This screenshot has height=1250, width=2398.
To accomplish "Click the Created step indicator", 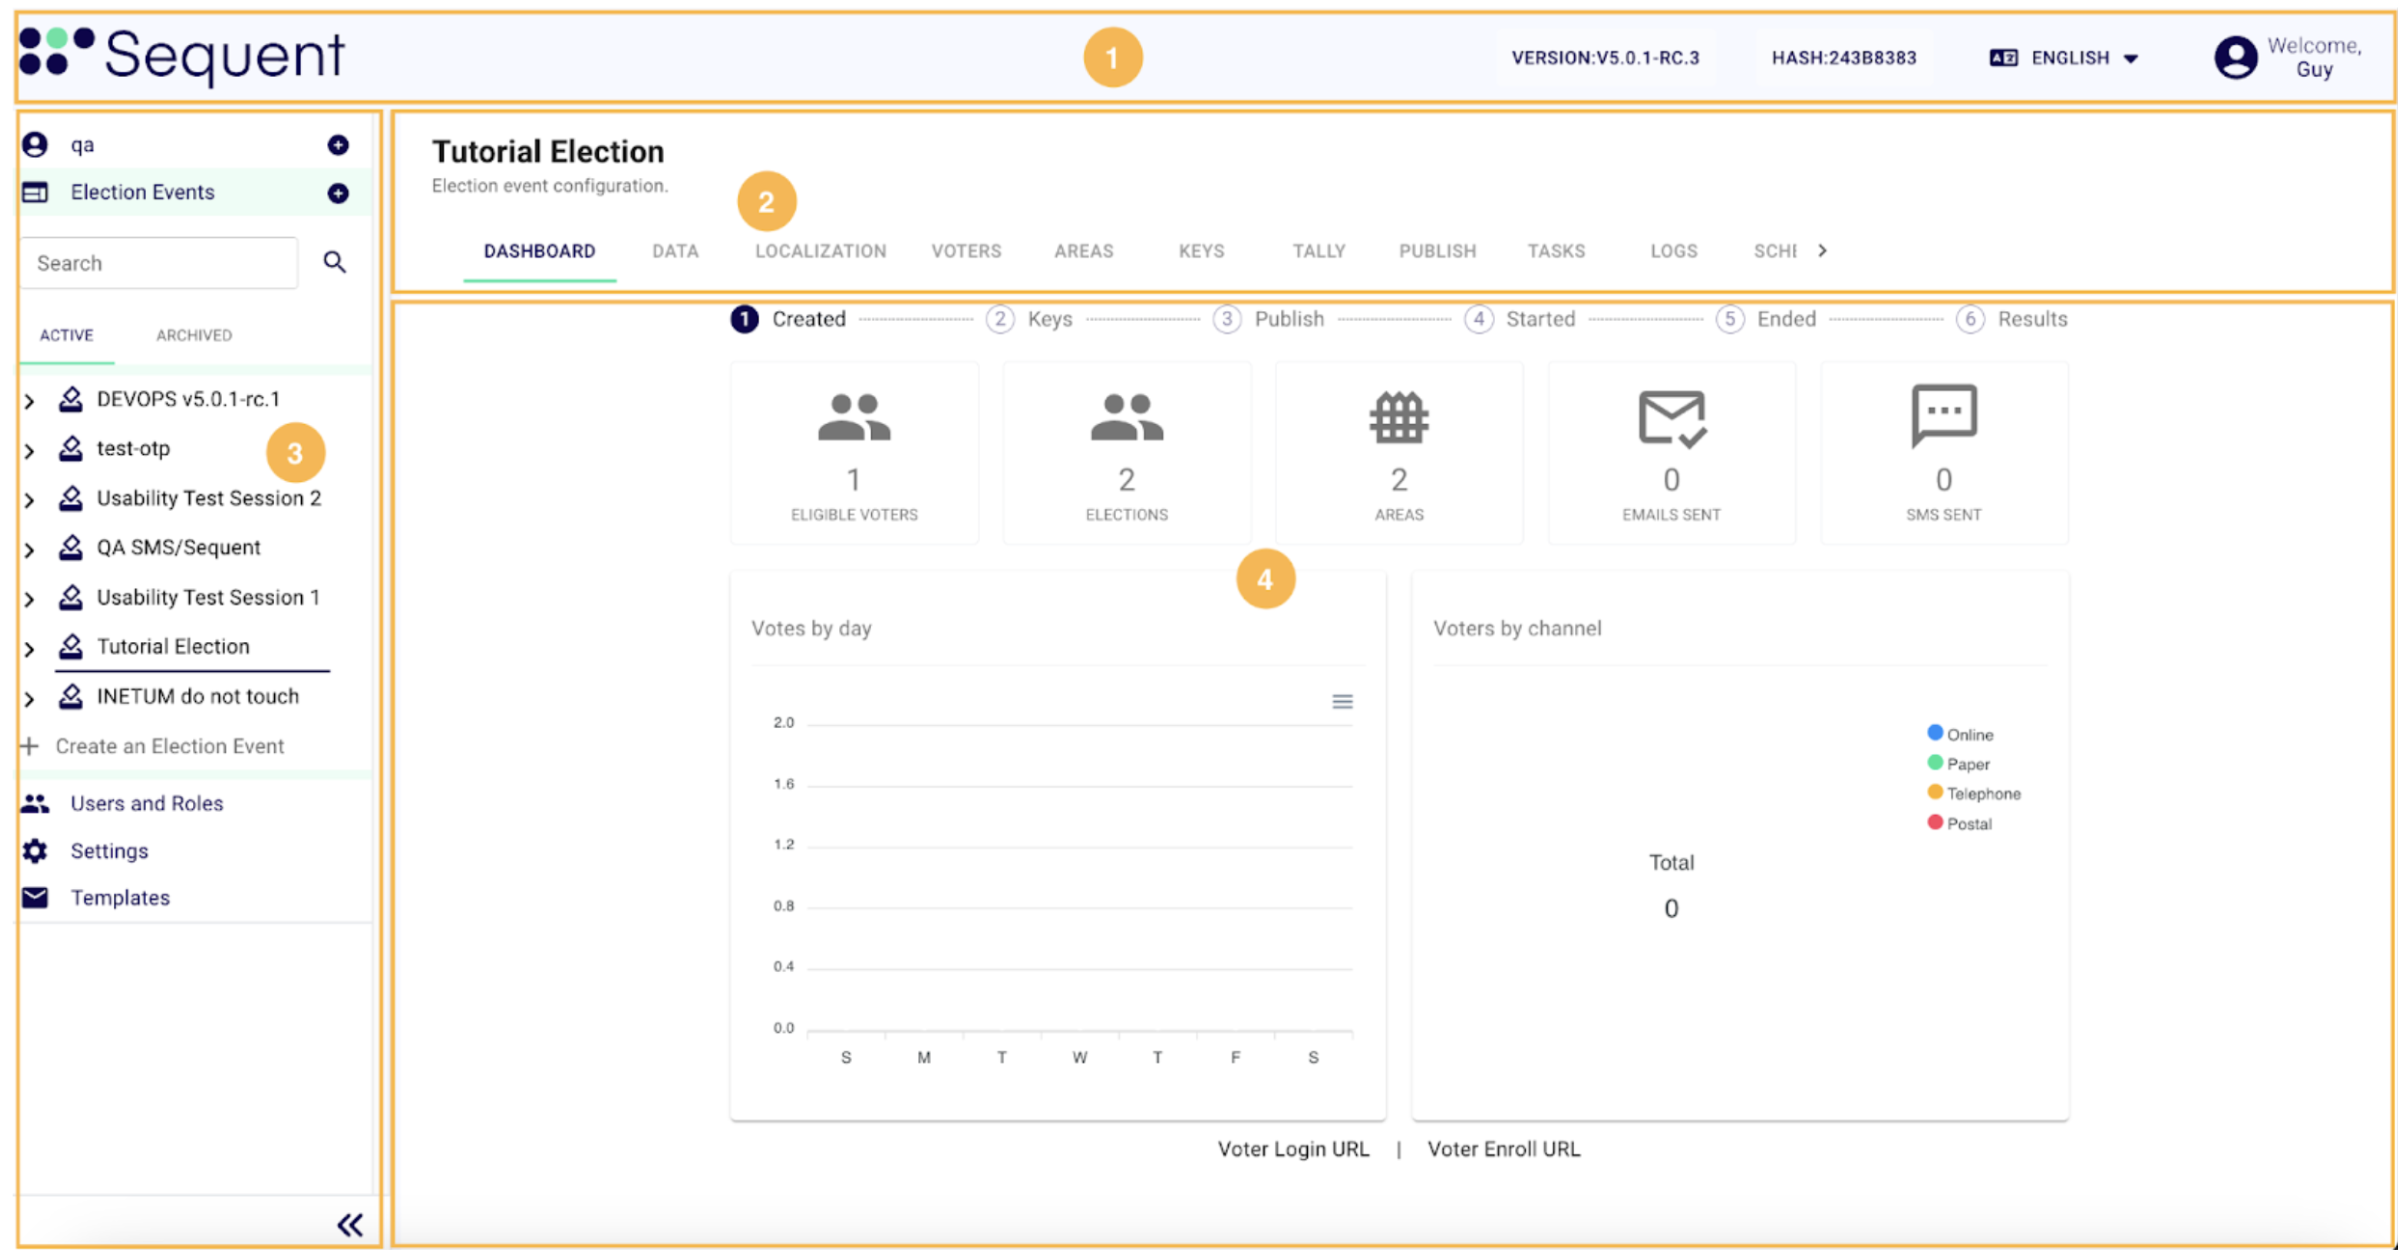I will (745, 318).
